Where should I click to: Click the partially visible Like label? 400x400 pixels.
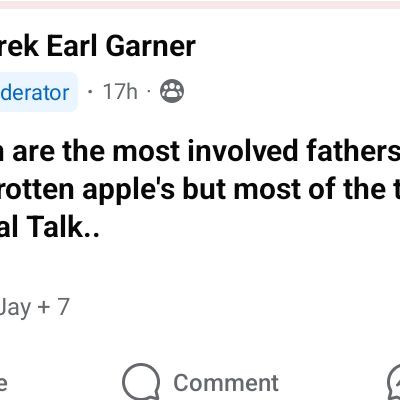(3, 383)
